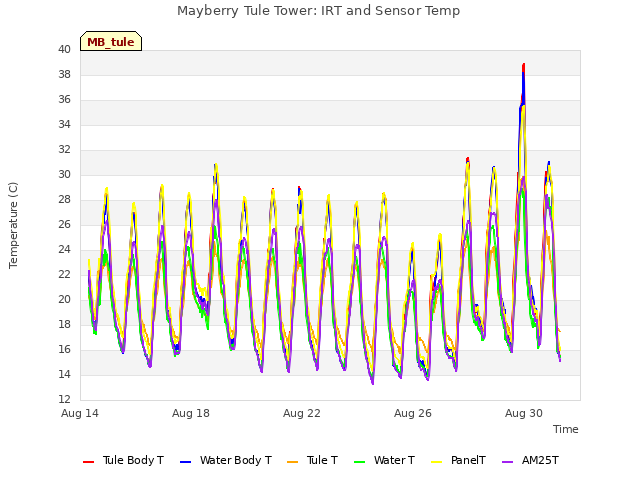This screenshot has height=480, width=640.
Task: Click the 'Aug 26' x-axis tick label
Action: [x=413, y=413]
